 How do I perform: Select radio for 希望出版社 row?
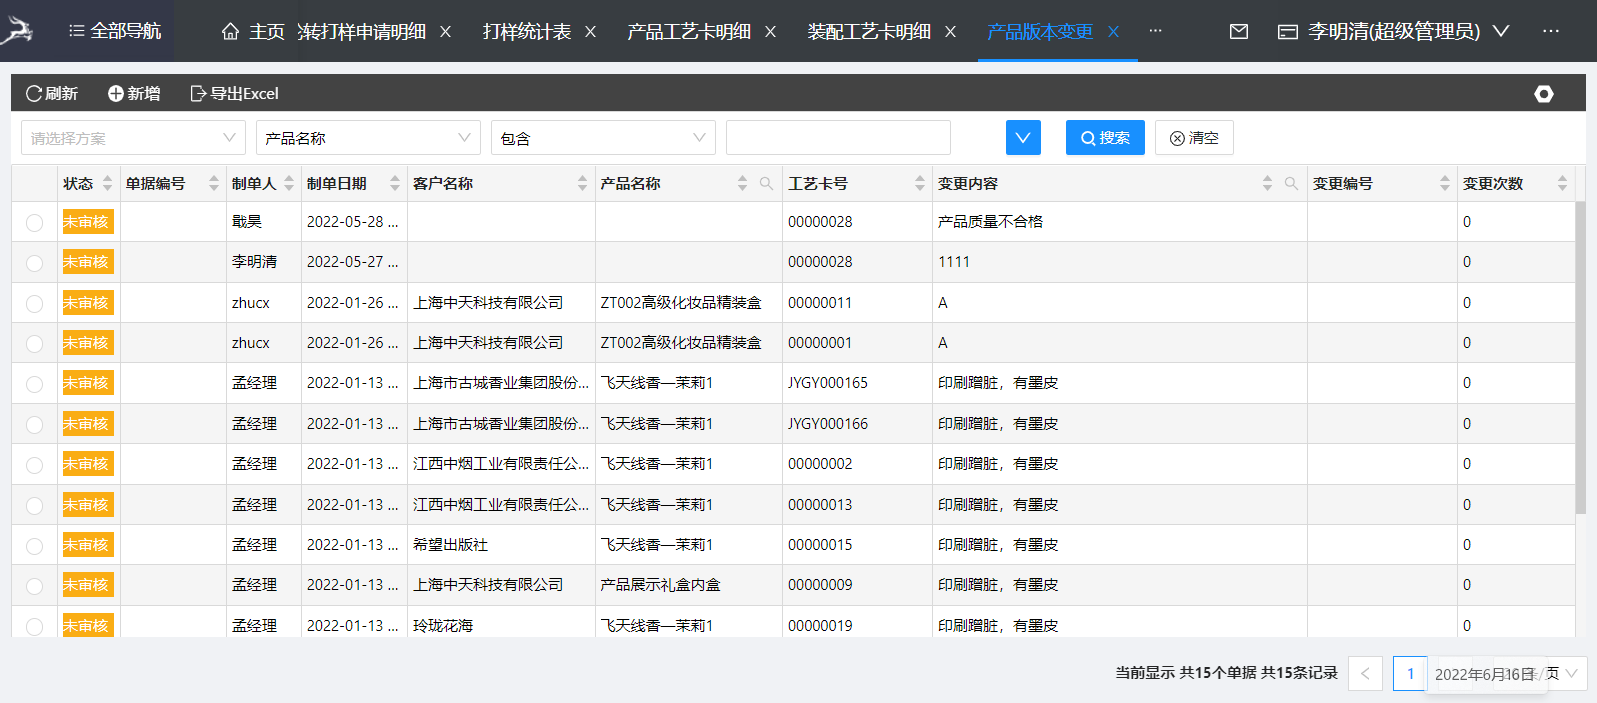[35, 546]
